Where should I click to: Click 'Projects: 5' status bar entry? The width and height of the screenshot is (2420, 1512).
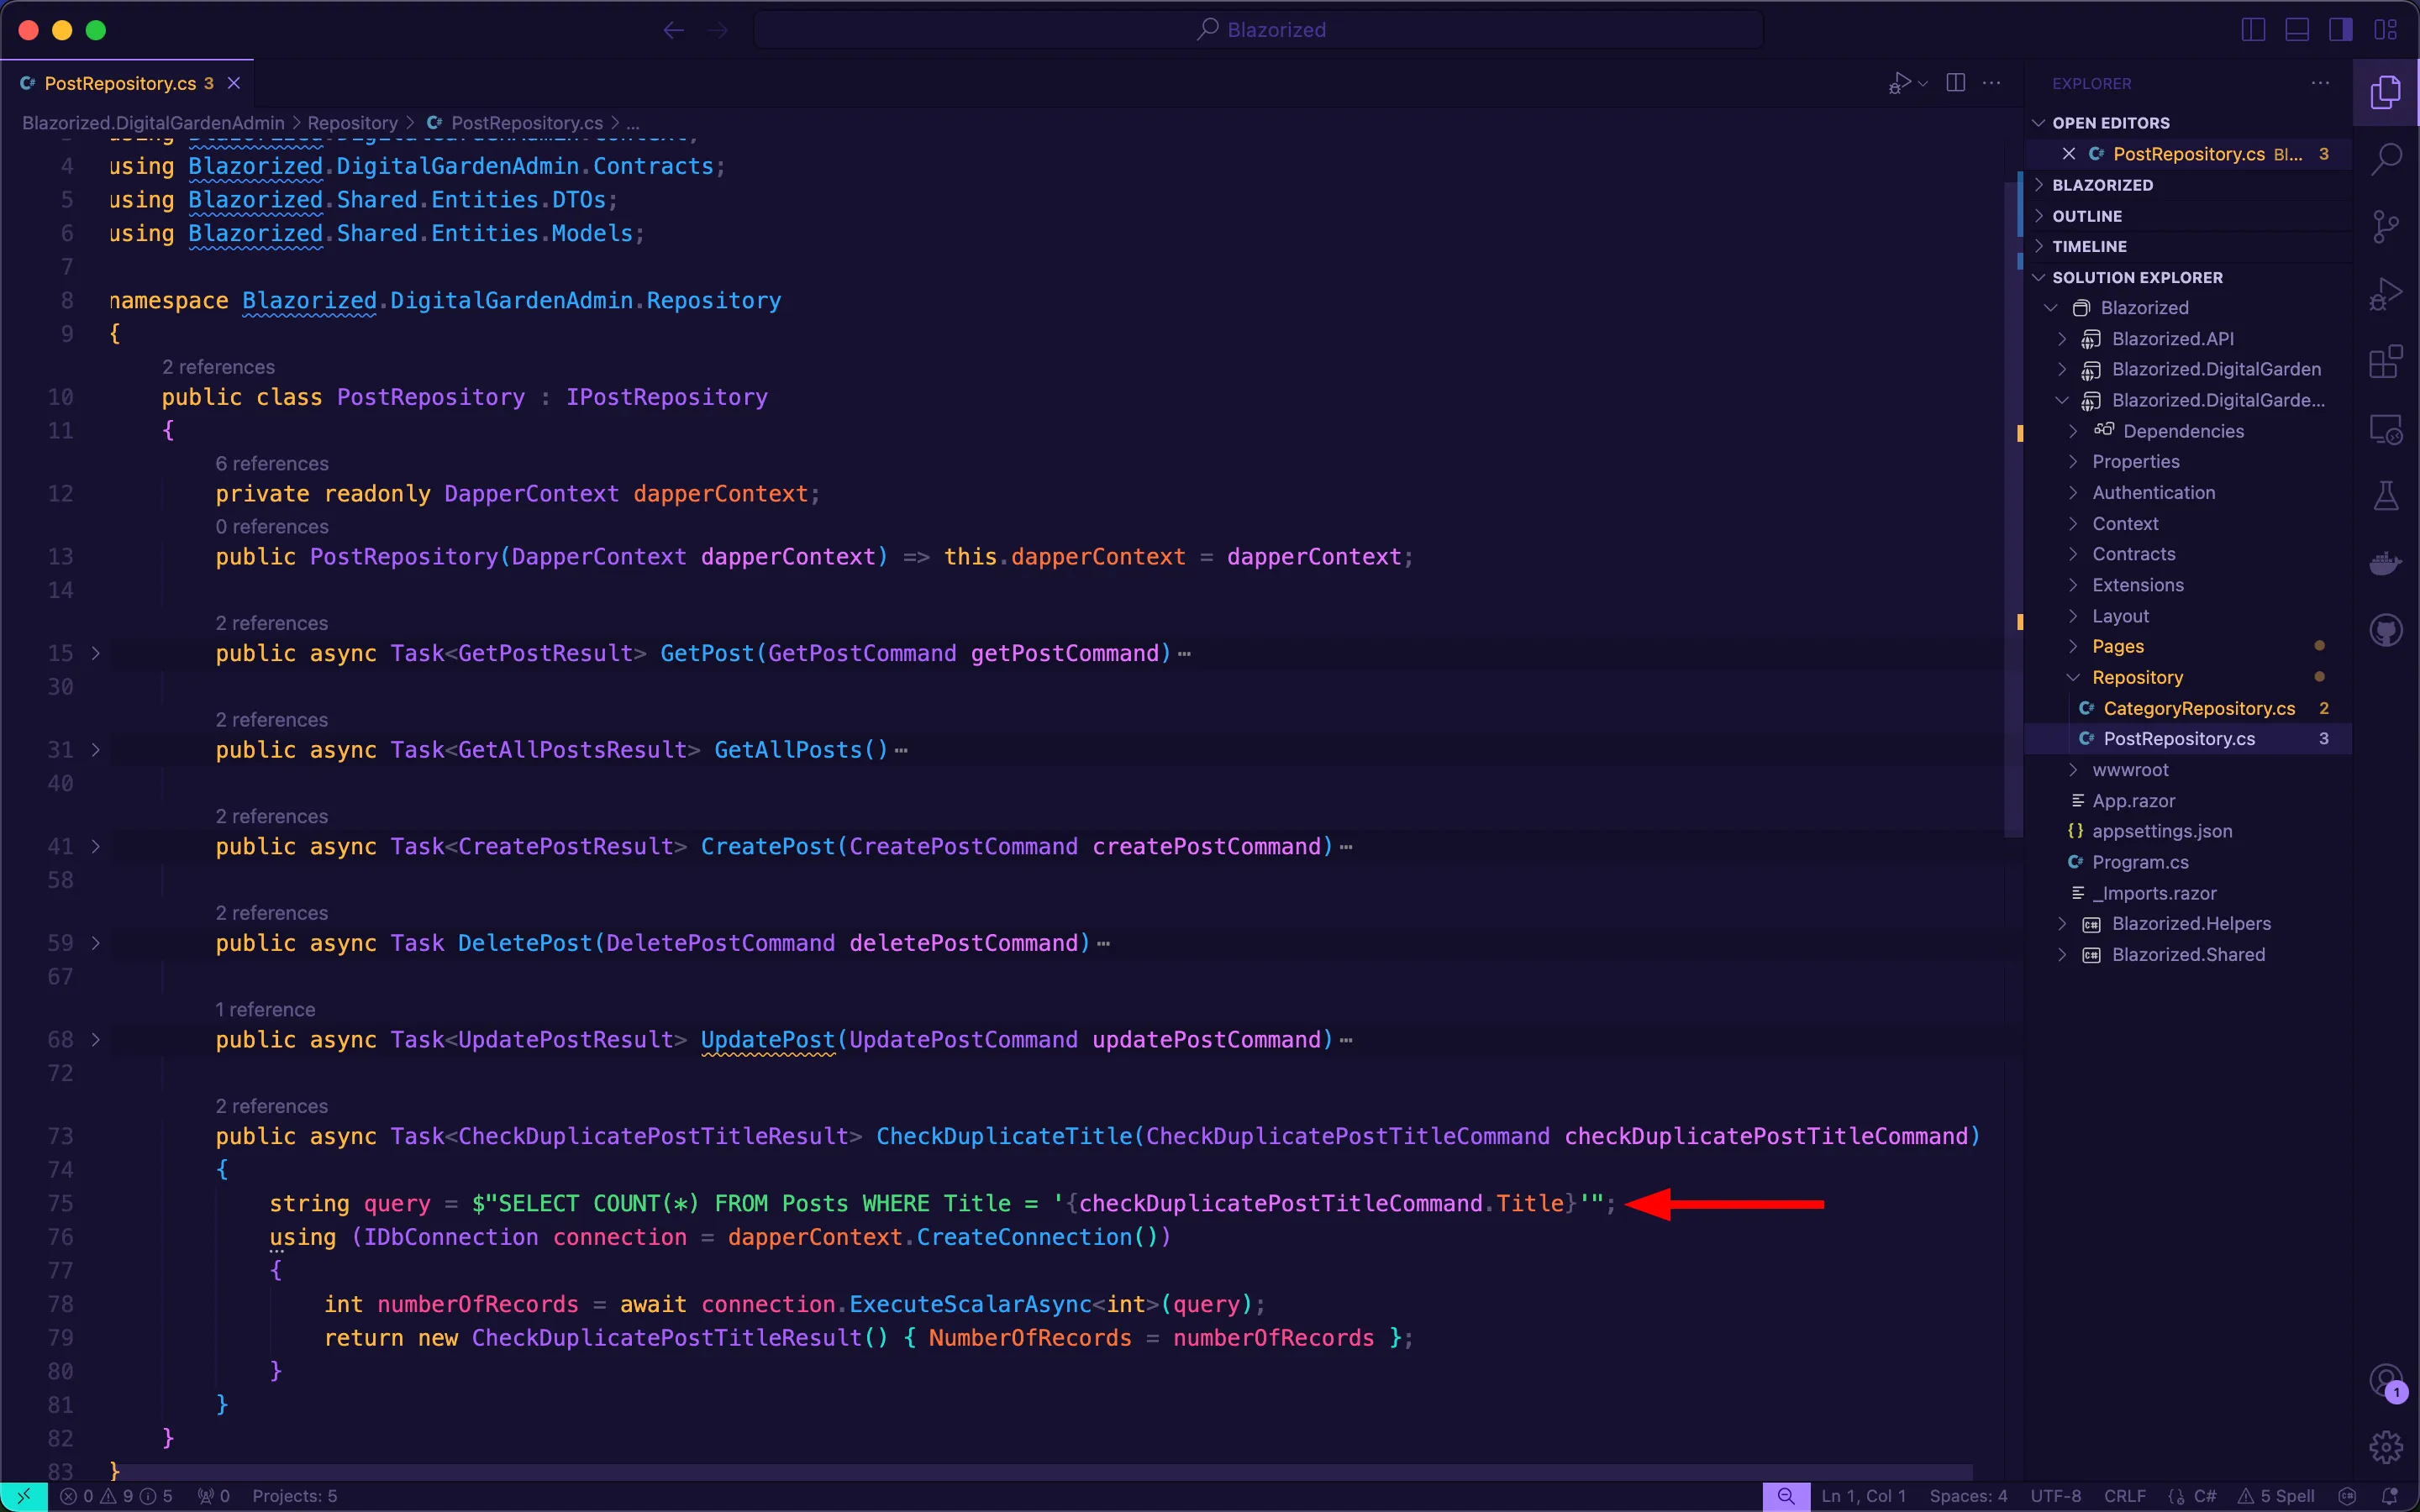(294, 1496)
